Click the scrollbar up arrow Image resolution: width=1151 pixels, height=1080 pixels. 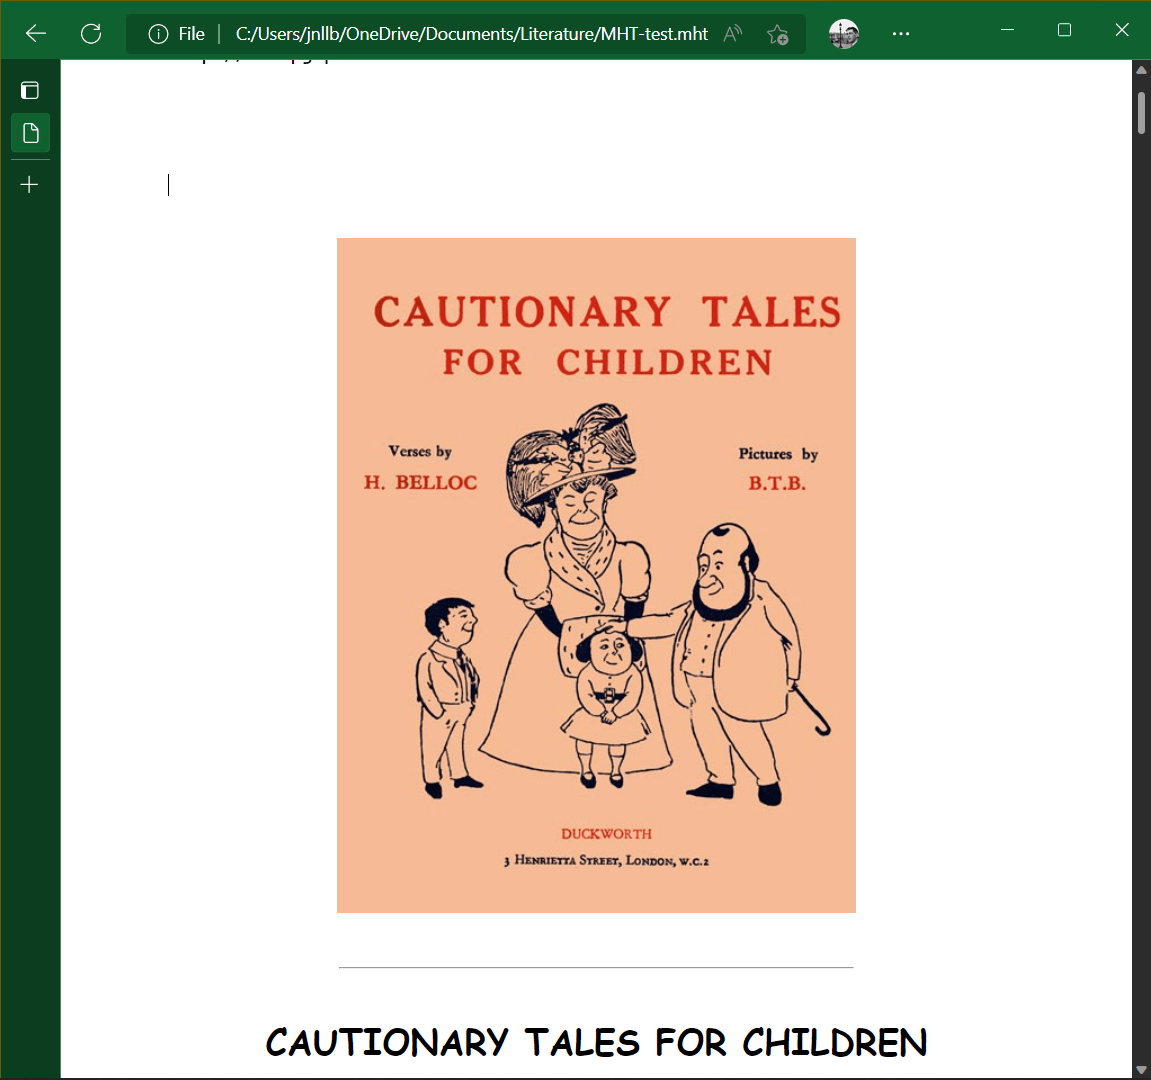(1141, 70)
